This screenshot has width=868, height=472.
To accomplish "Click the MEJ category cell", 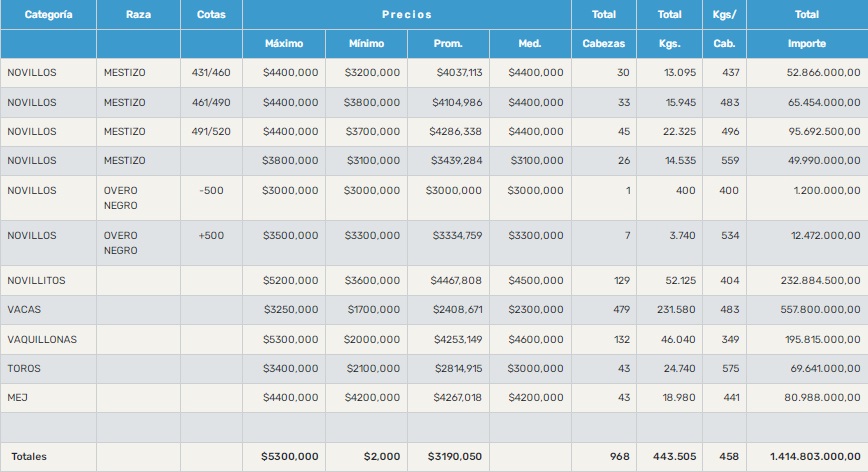I will [16, 398].
